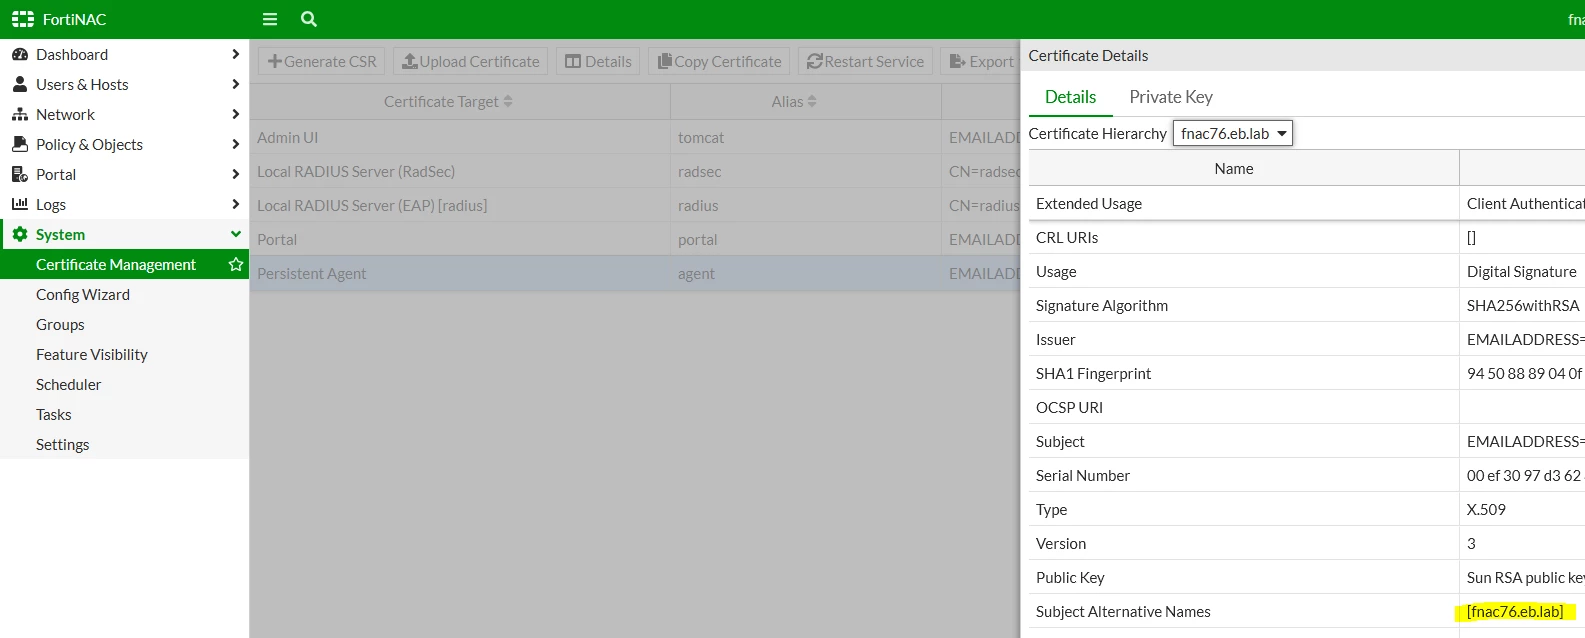The height and width of the screenshot is (638, 1585).
Task: Click the Generate CSR button
Action: click(x=322, y=61)
